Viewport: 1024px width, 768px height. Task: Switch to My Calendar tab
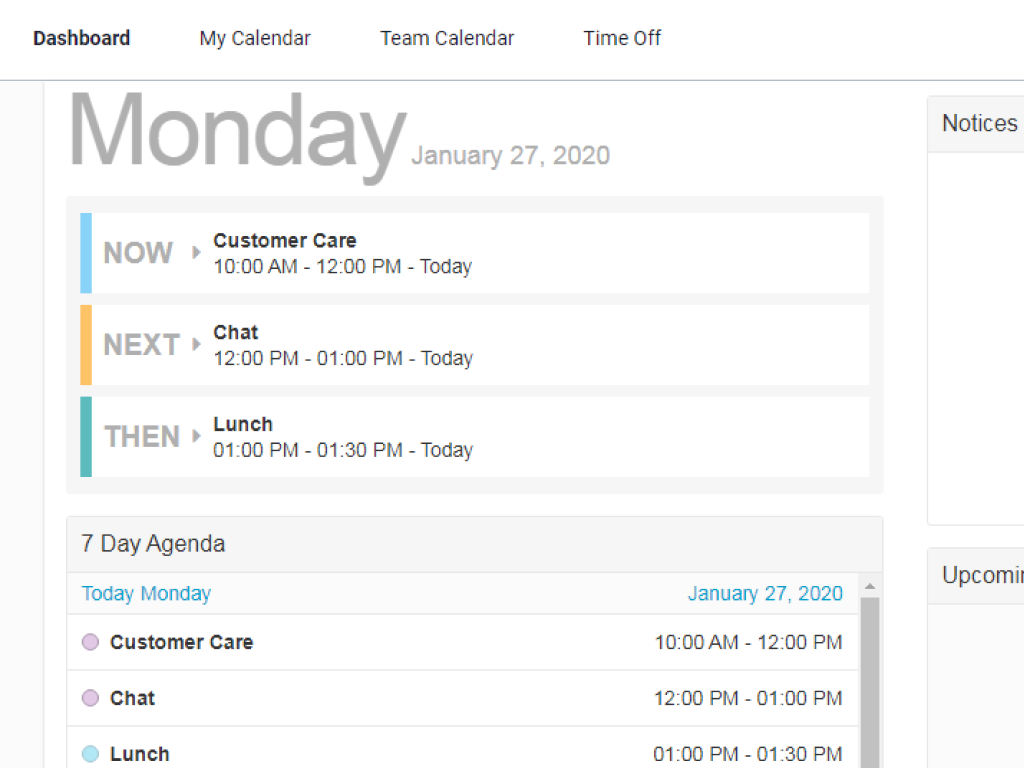coord(255,38)
